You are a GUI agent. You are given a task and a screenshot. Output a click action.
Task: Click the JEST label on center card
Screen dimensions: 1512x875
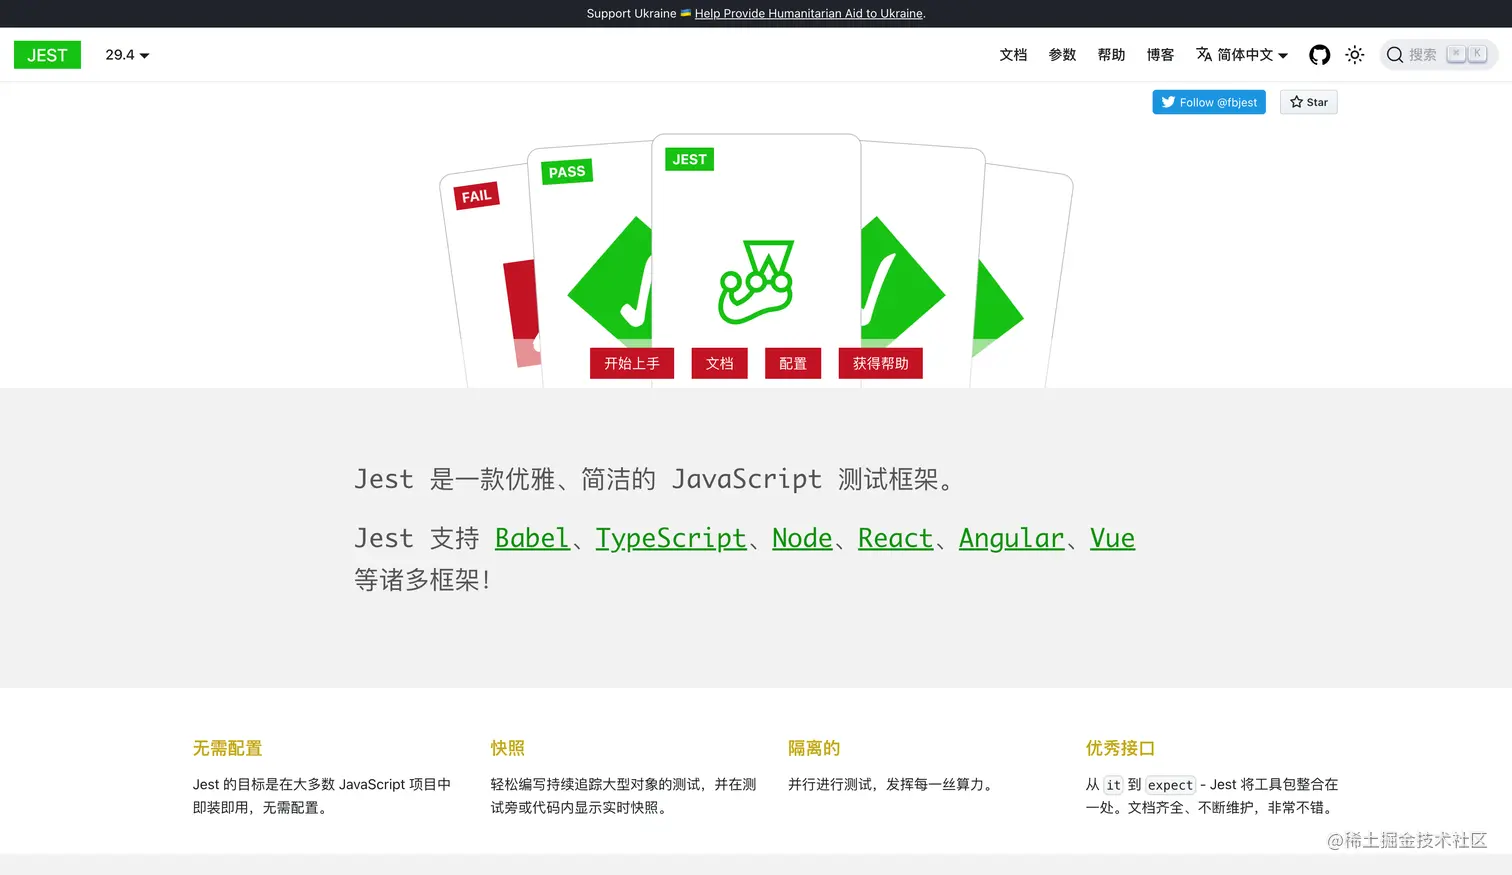tap(689, 159)
